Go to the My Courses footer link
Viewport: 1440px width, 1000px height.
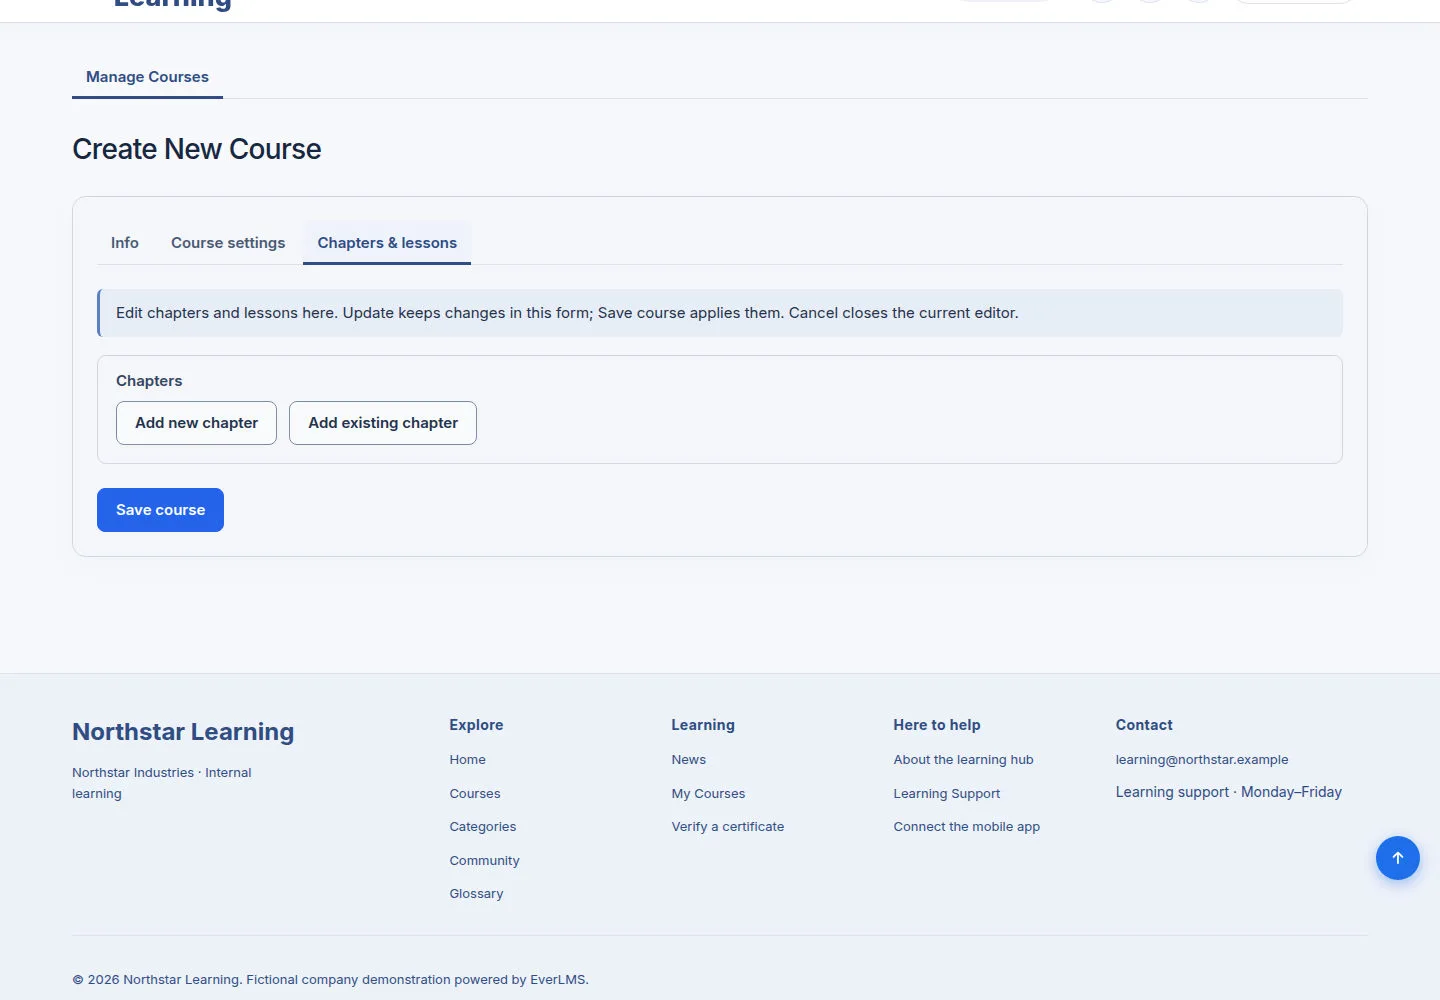[708, 794]
